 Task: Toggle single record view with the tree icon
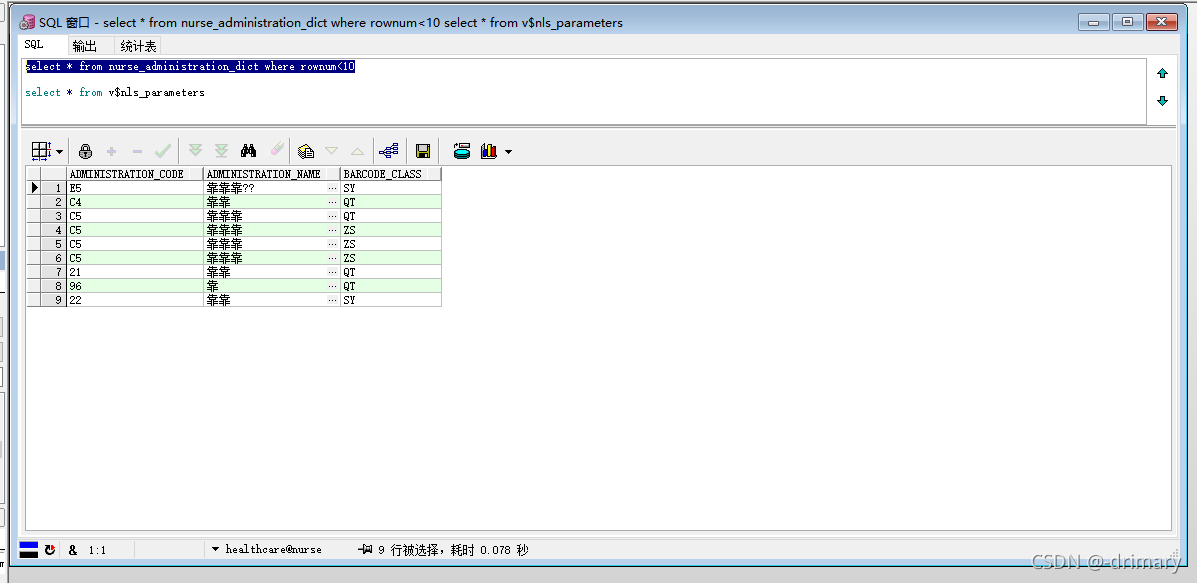pos(390,150)
